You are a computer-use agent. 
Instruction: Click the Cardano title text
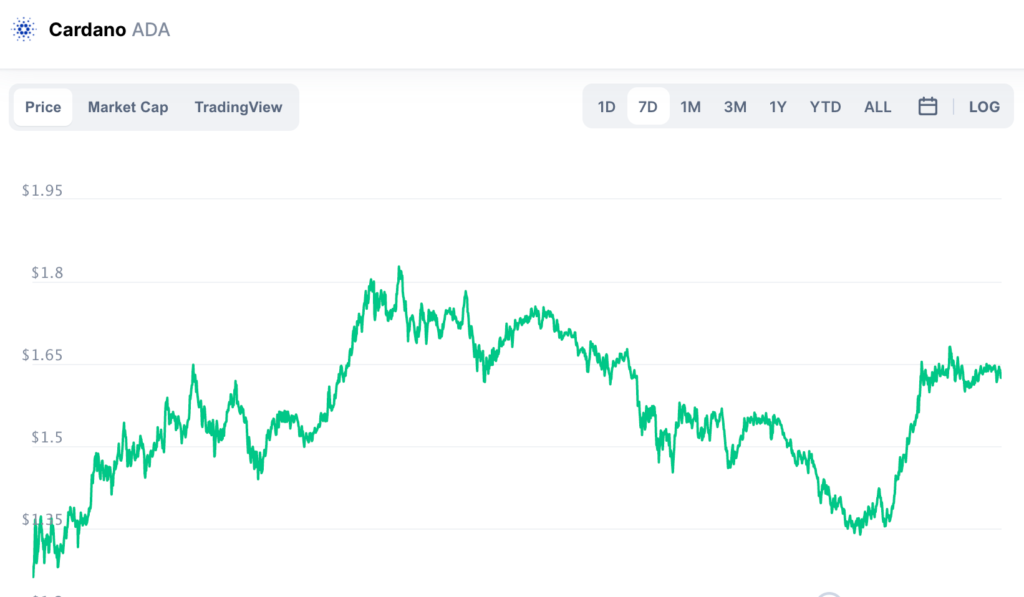88,30
